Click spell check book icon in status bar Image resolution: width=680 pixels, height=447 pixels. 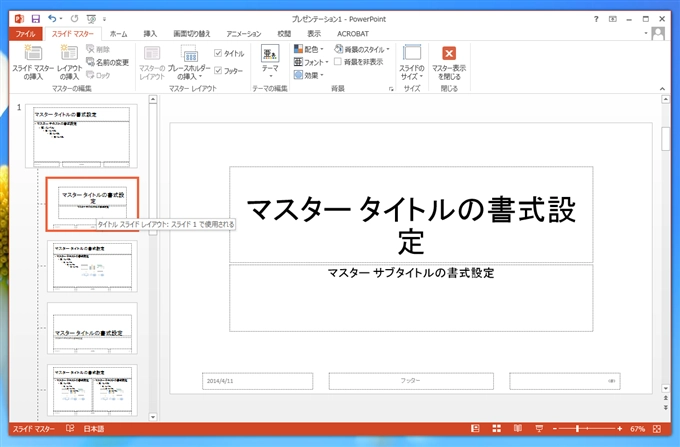[70, 428]
